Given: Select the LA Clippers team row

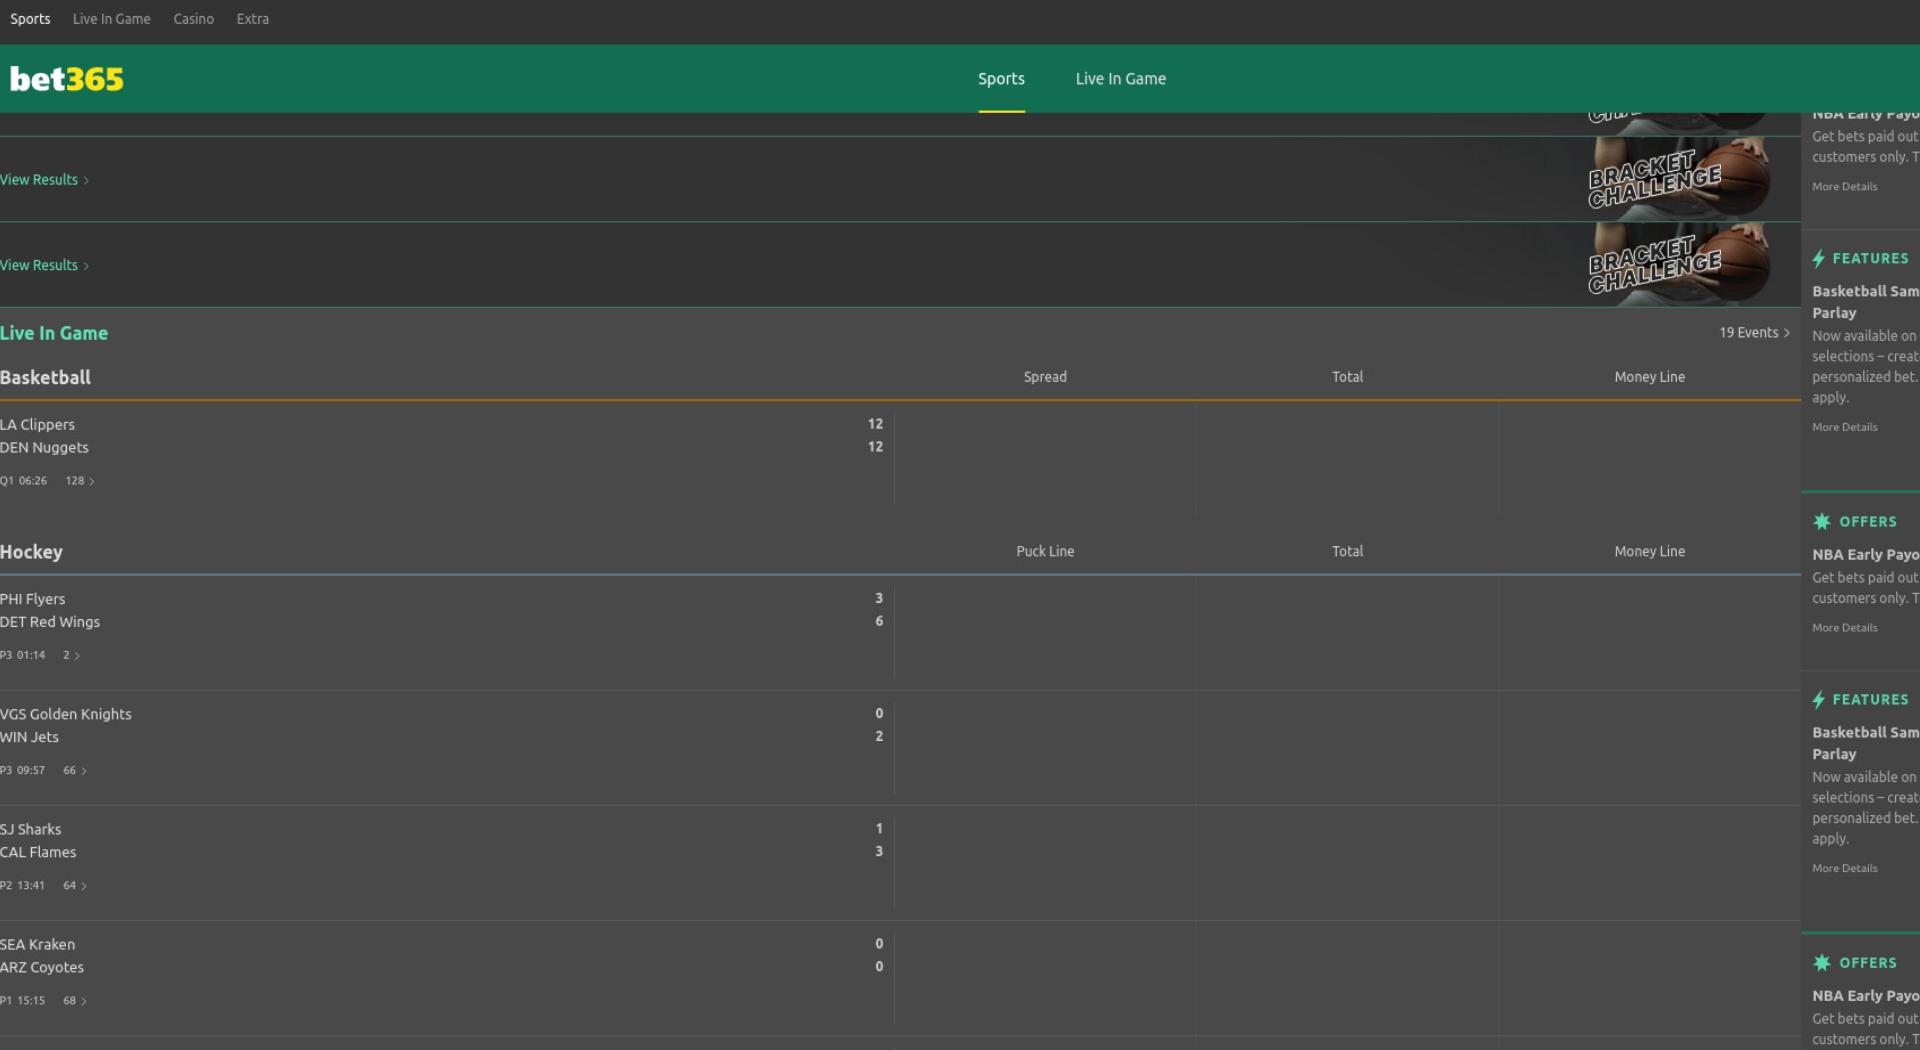Looking at the screenshot, I should click(37, 424).
